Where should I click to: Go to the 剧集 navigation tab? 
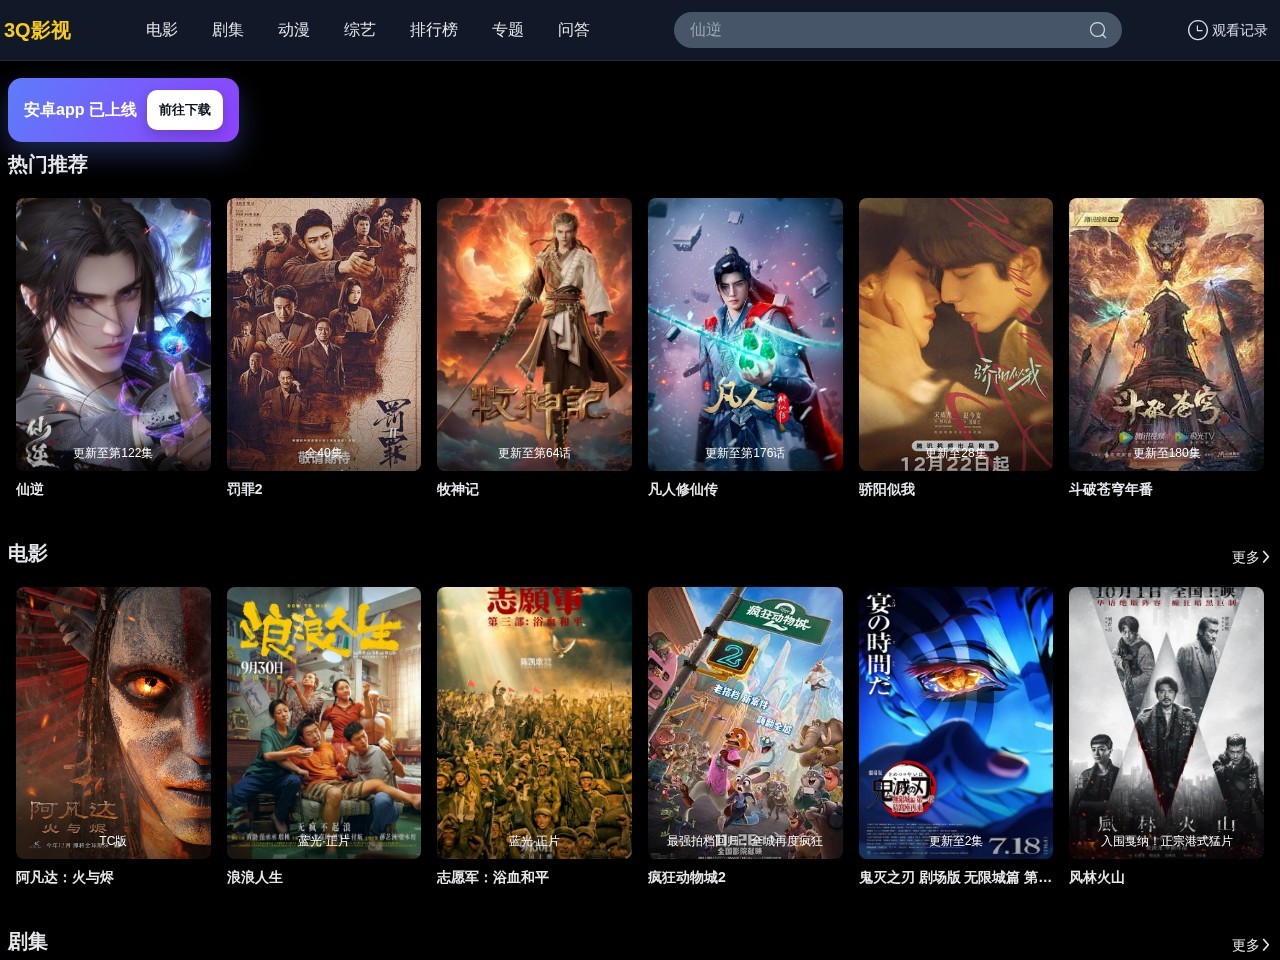click(228, 30)
